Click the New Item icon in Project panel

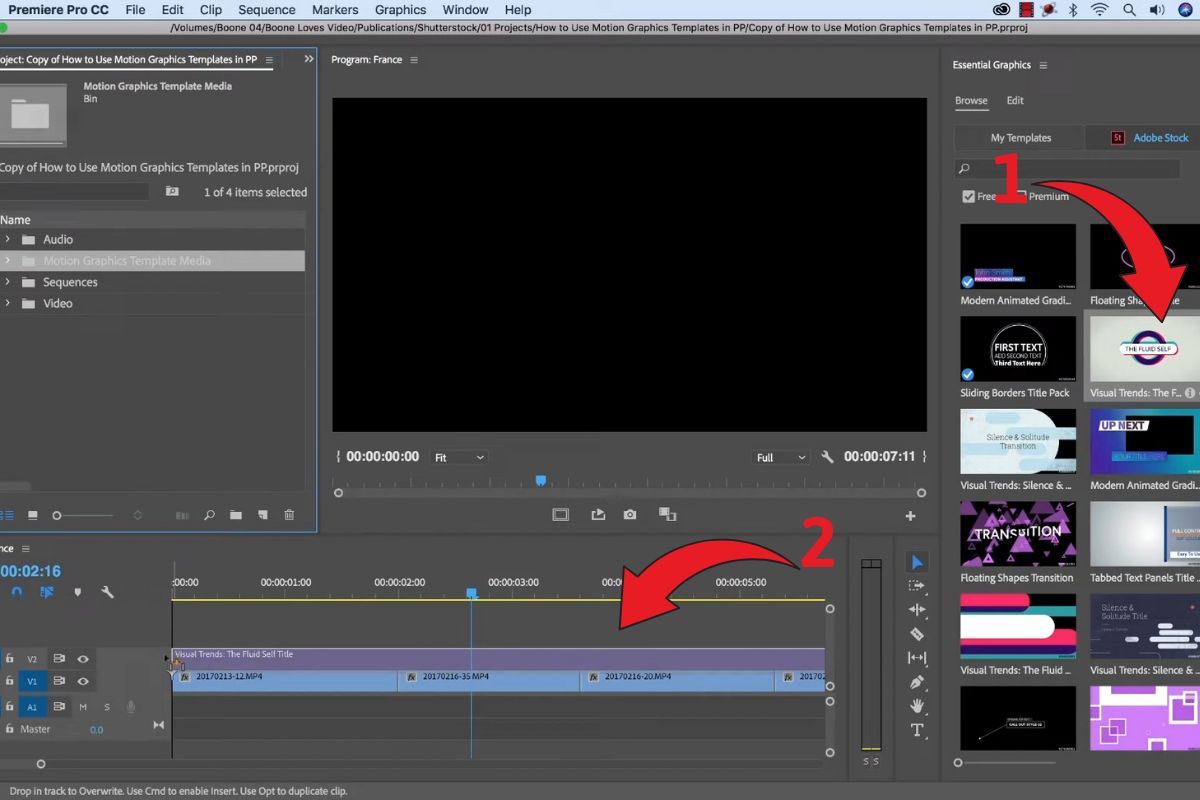pyautogui.click(x=262, y=515)
